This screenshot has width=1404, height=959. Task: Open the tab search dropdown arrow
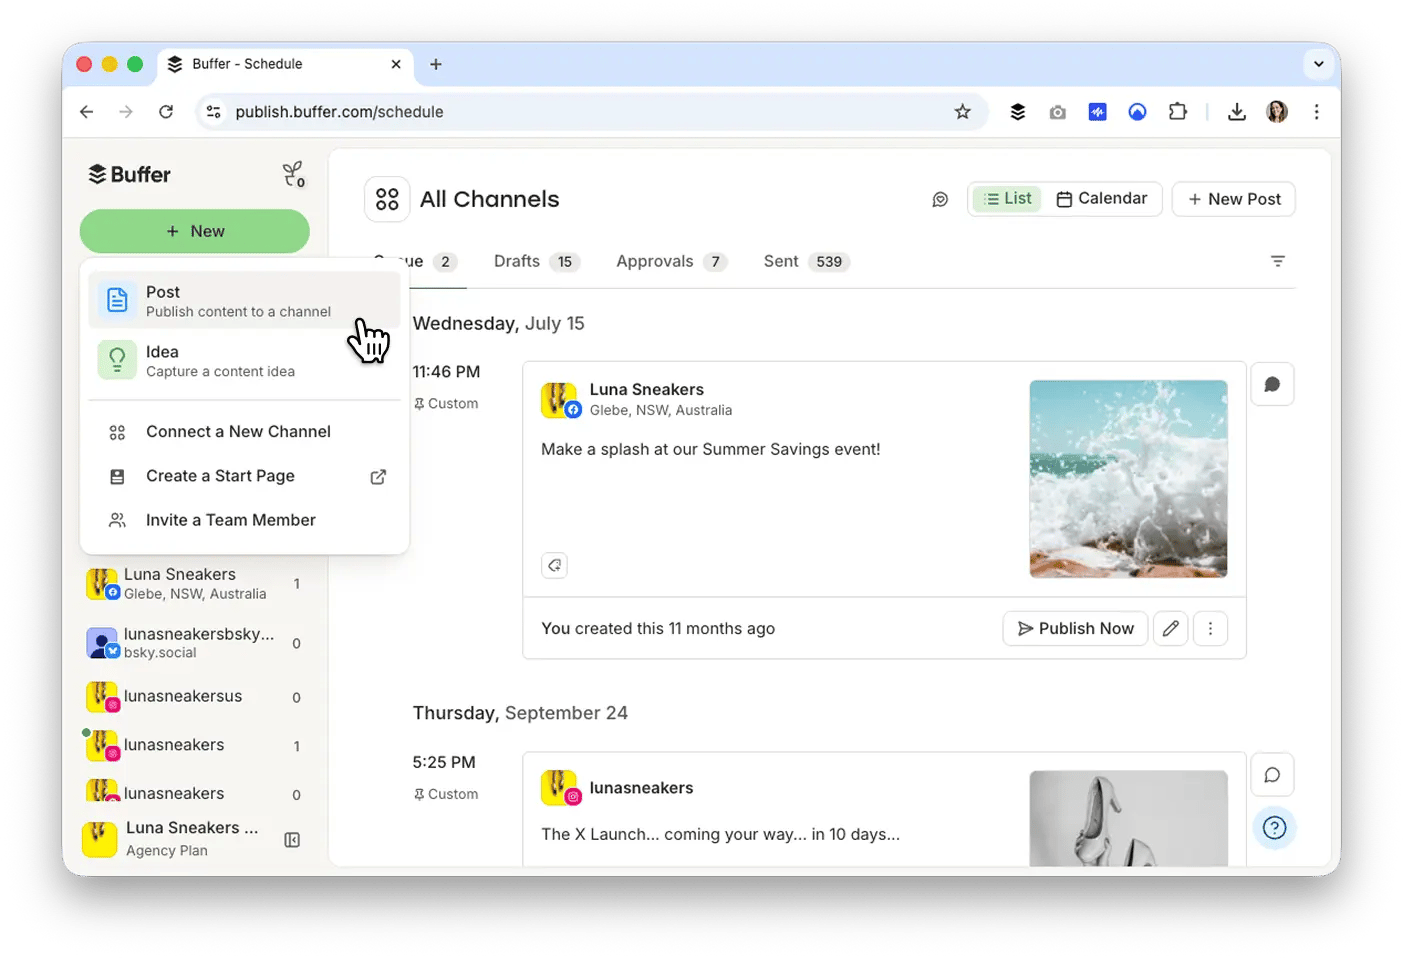tap(1319, 64)
